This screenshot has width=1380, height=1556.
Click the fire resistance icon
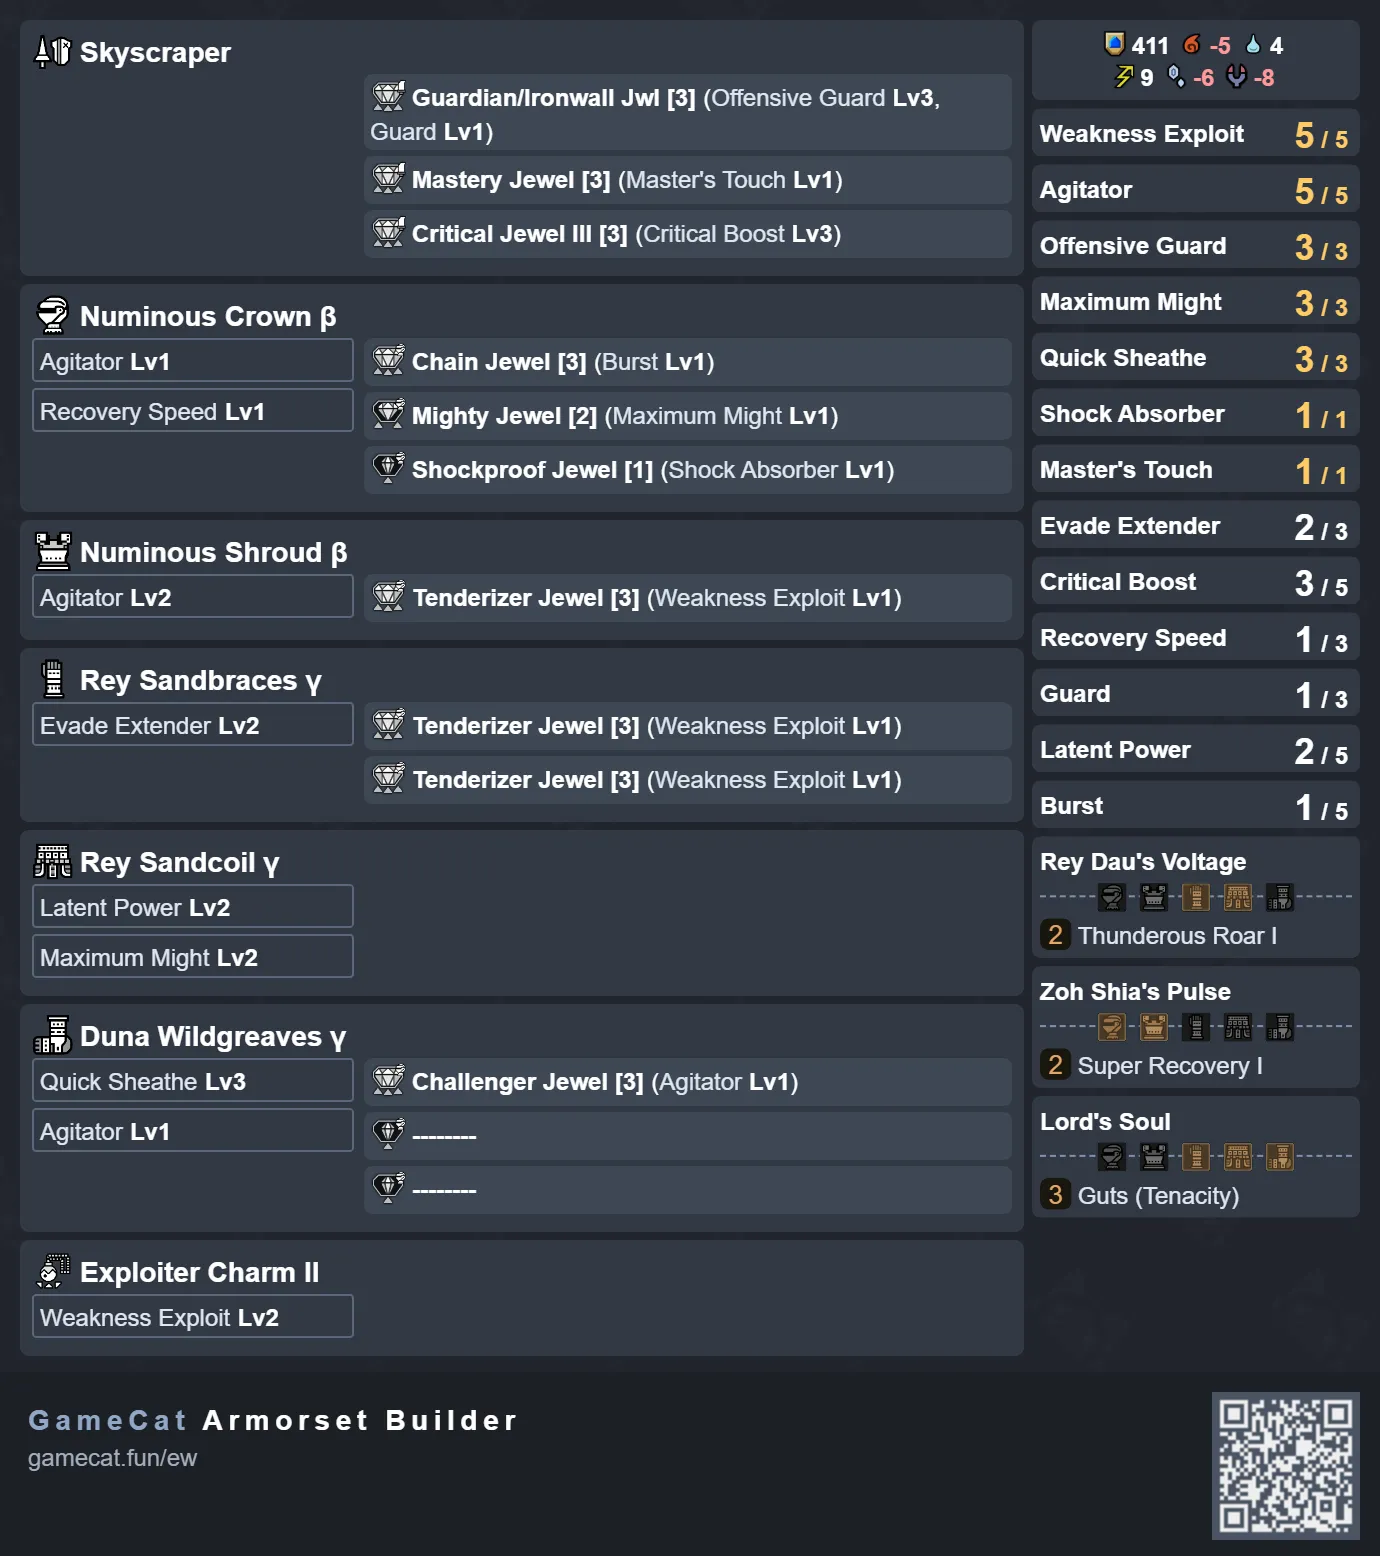tap(1191, 44)
